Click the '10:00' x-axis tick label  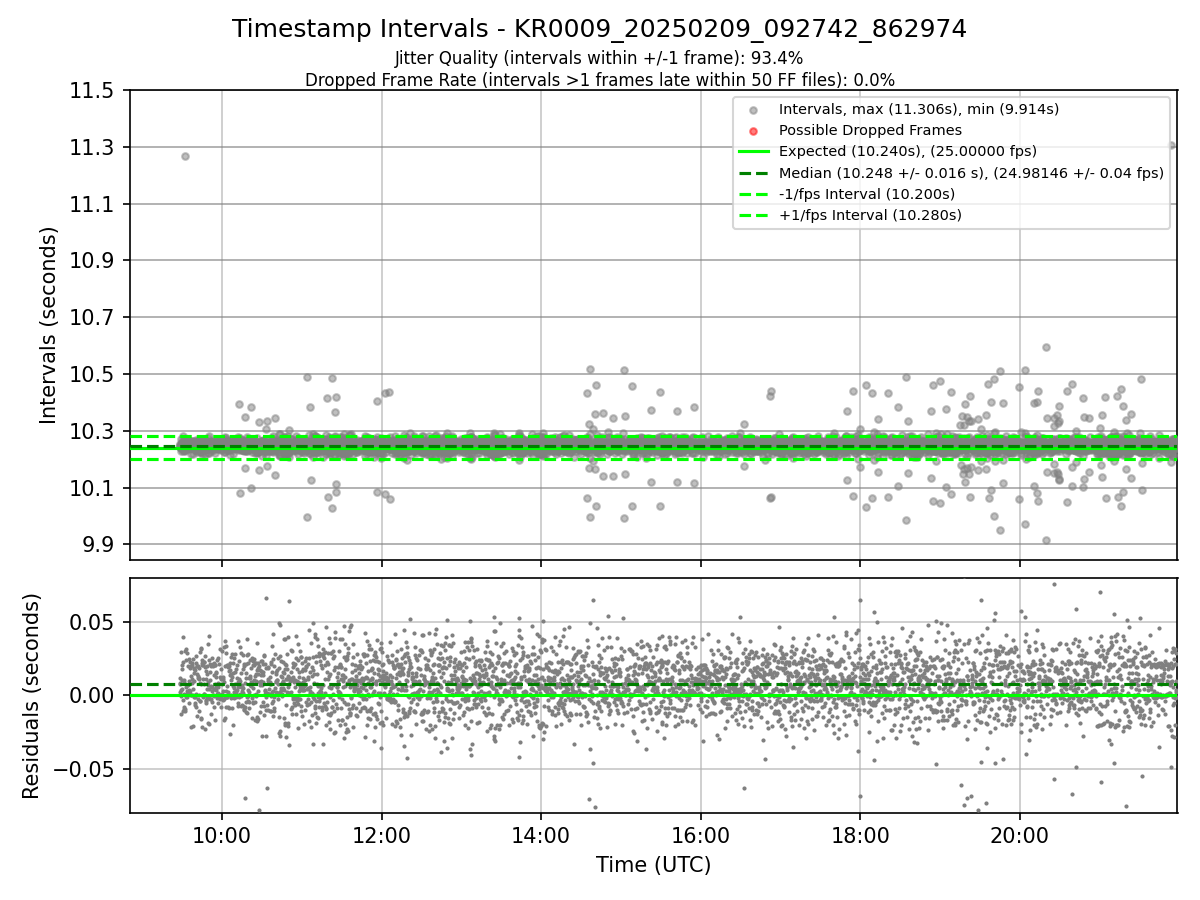[x=222, y=834]
